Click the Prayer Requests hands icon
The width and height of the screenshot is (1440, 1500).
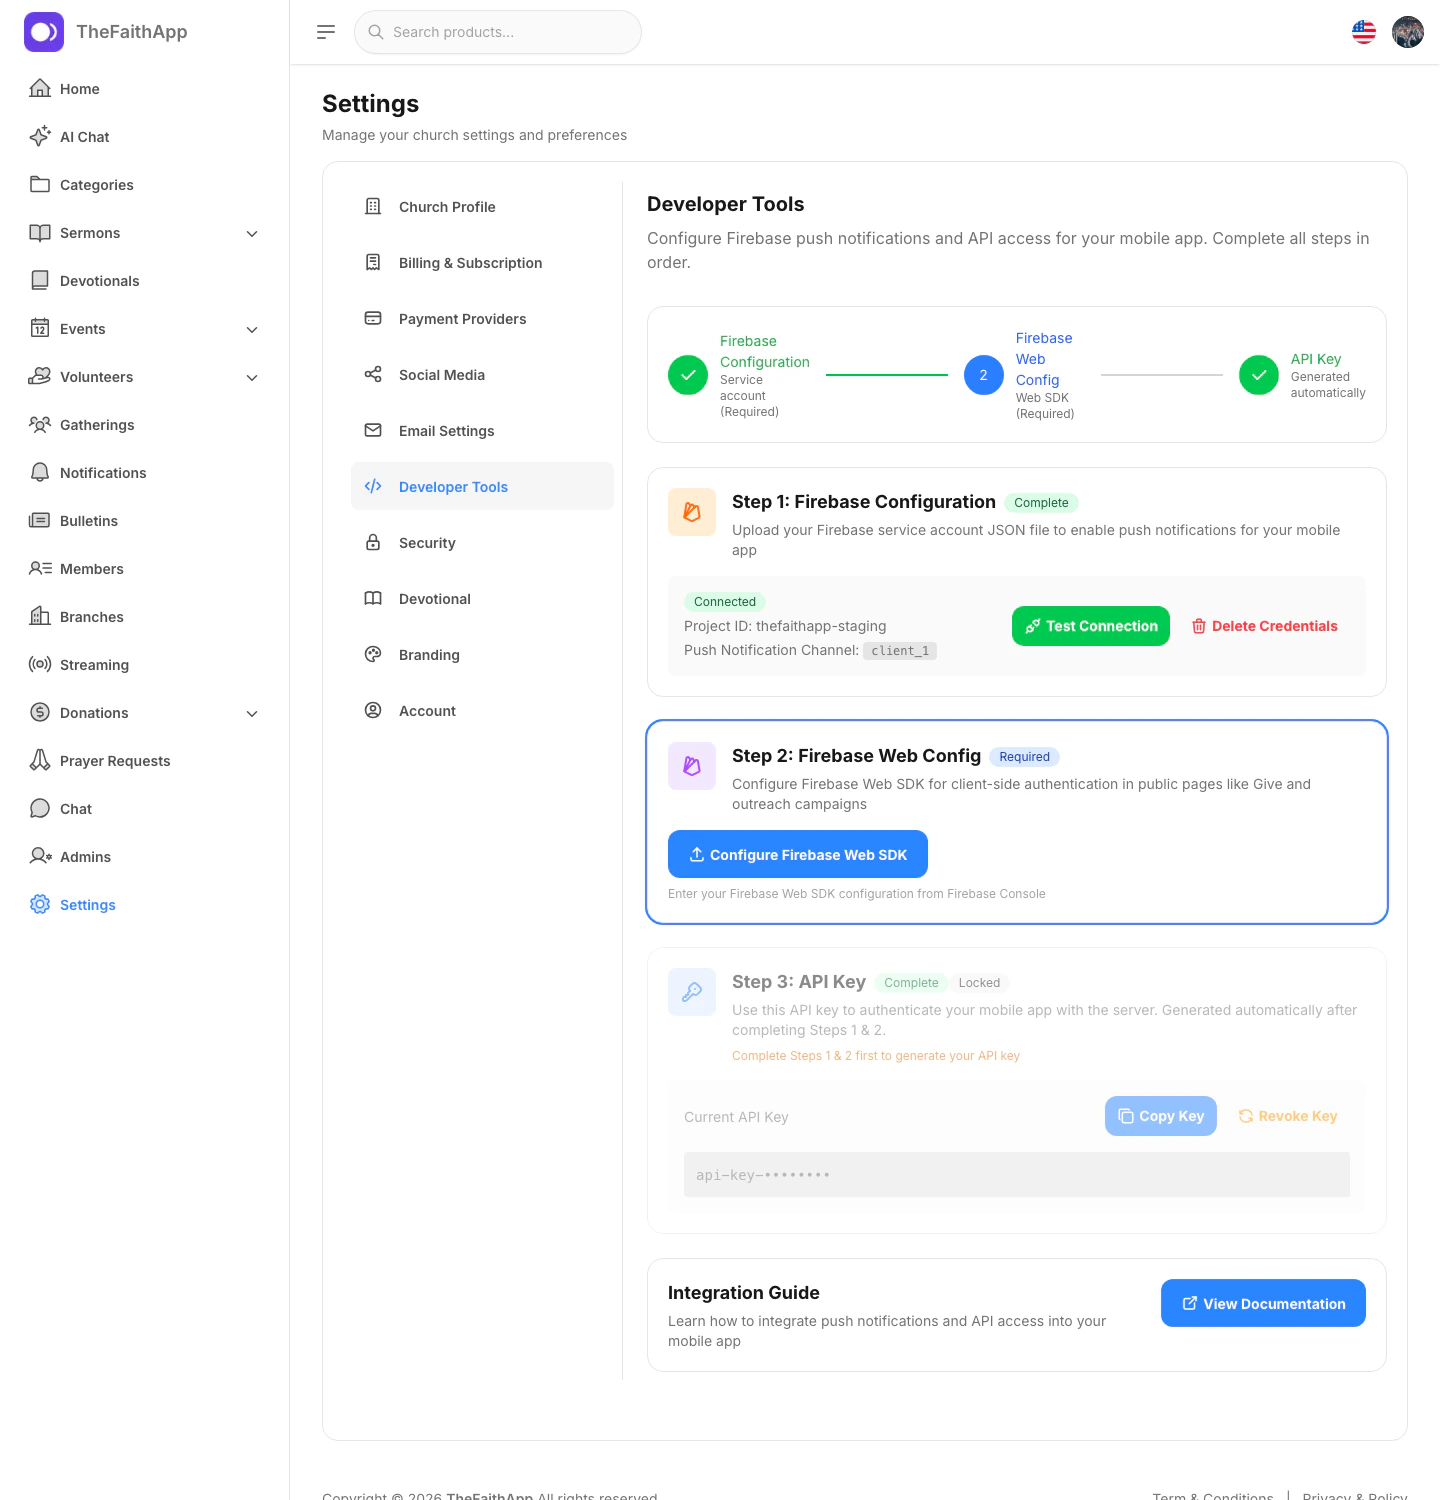(x=40, y=760)
